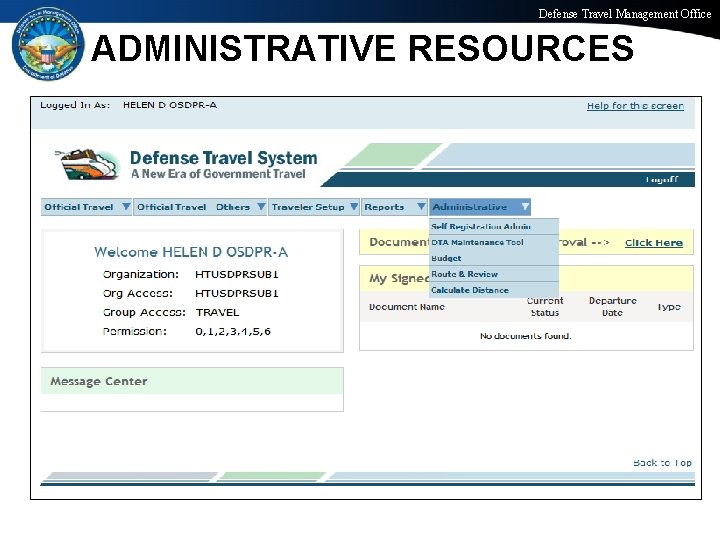Viewport: 720px width, 540px height.
Task: Click the My Signed documents panel heading
Action: (x=399, y=279)
